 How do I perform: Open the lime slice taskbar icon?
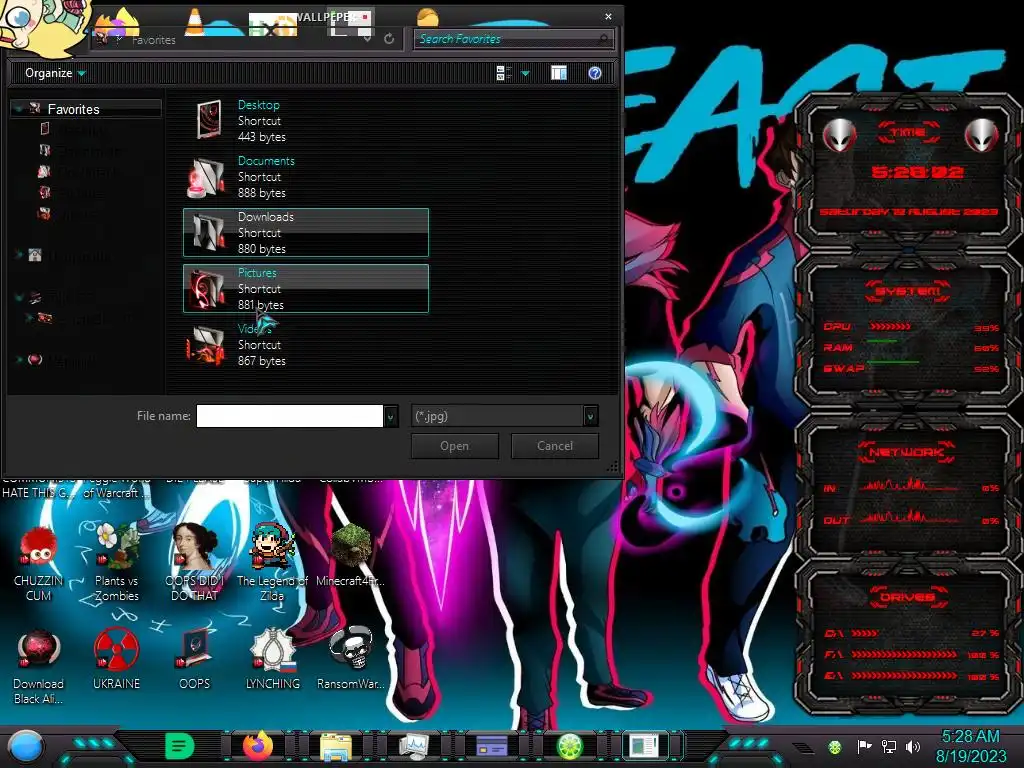[x=569, y=746]
